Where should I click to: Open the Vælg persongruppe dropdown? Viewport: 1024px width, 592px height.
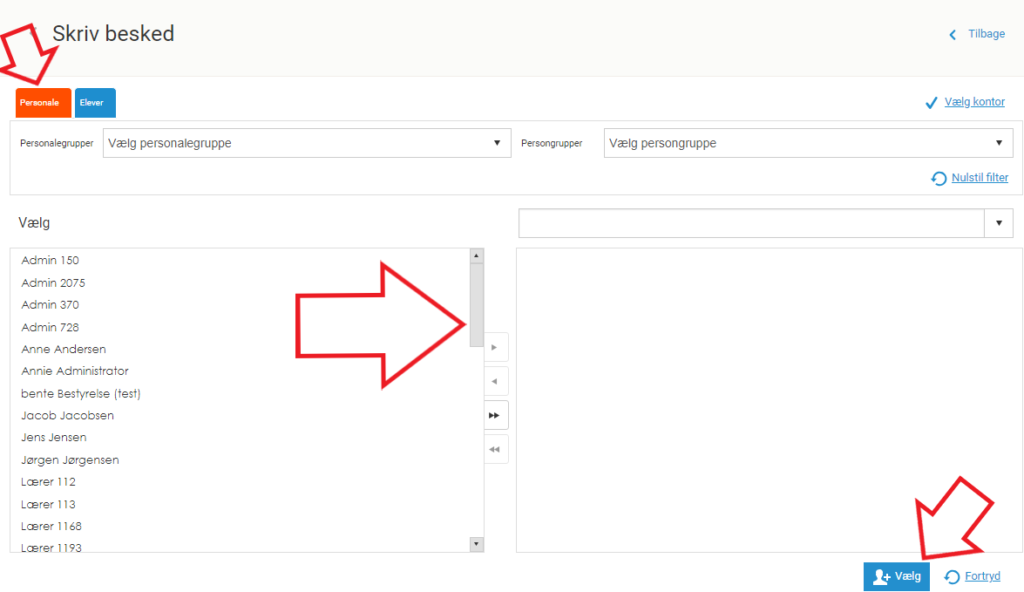808,143
